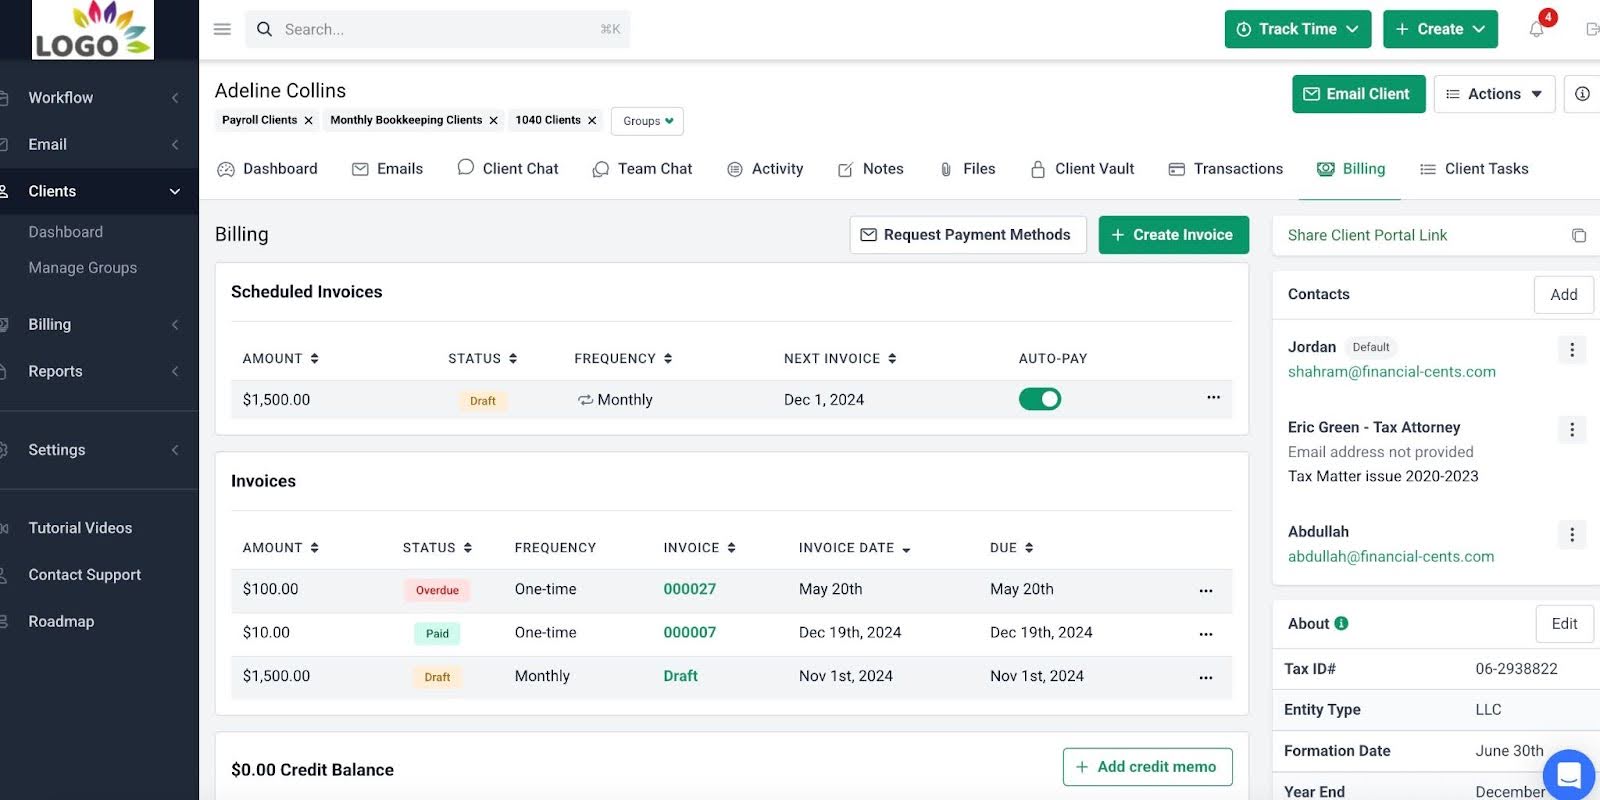Open options for Jordan contact
The width and height of the screenshot is (1600, 800).
[x=1572, y=349]
